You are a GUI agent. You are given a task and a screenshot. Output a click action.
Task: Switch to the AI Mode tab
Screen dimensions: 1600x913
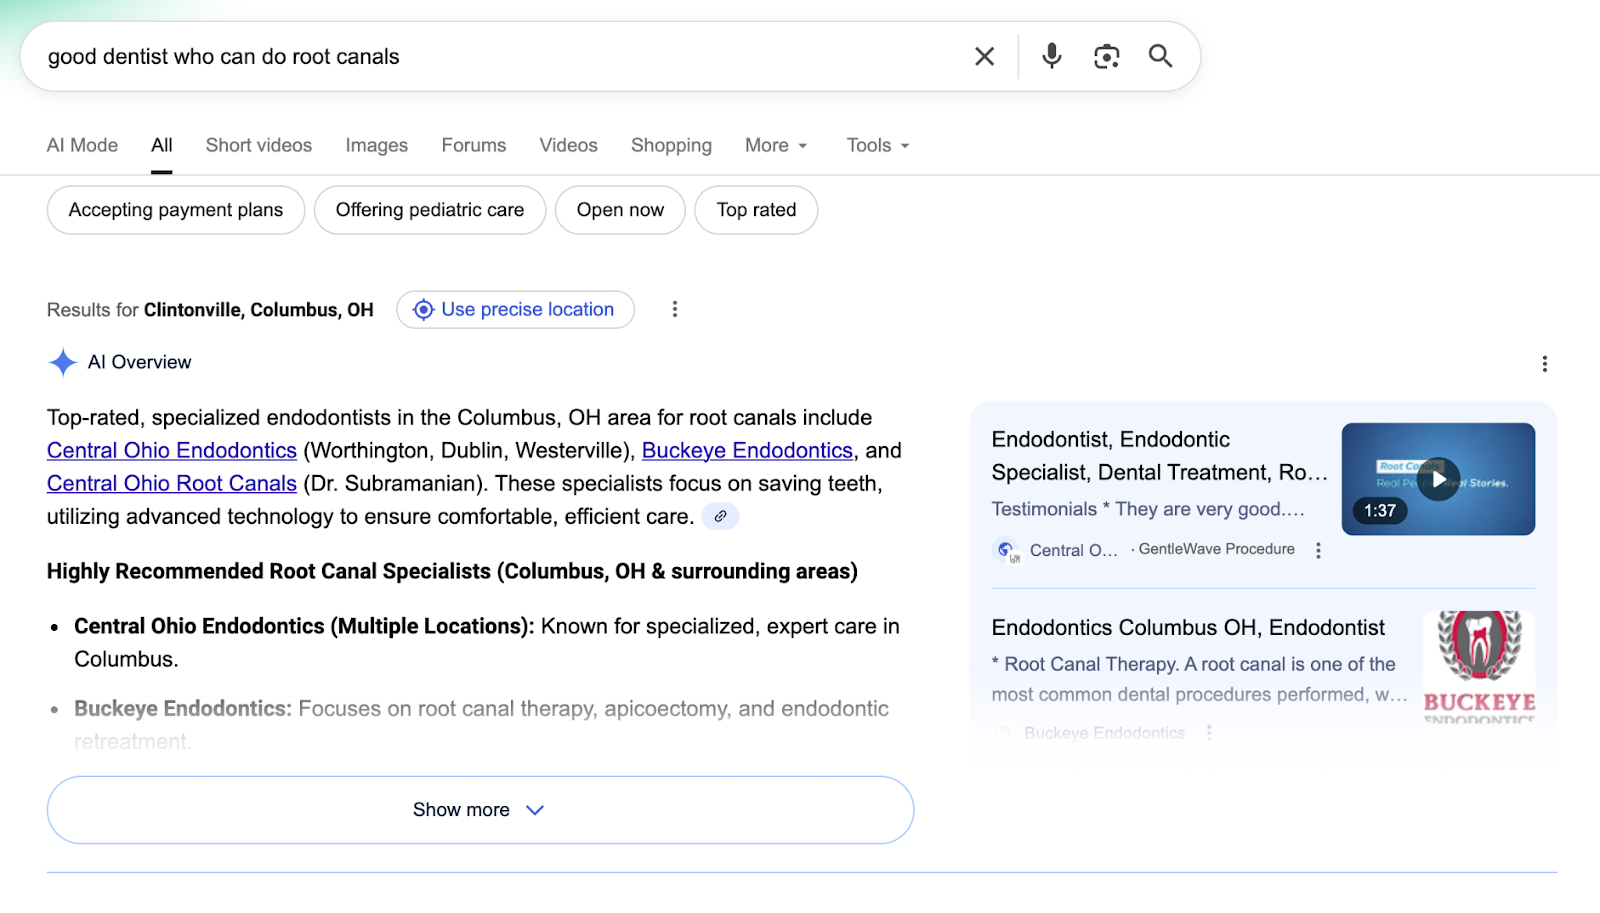82,146
